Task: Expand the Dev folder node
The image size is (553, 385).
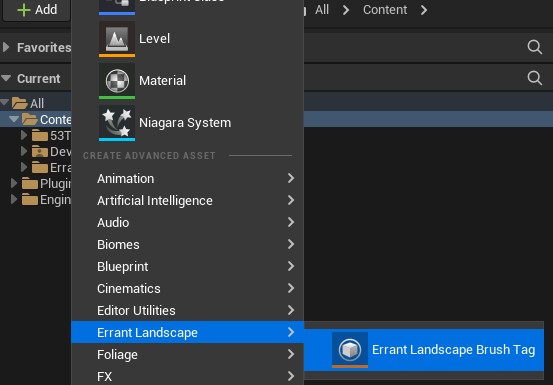Action: 24,151
